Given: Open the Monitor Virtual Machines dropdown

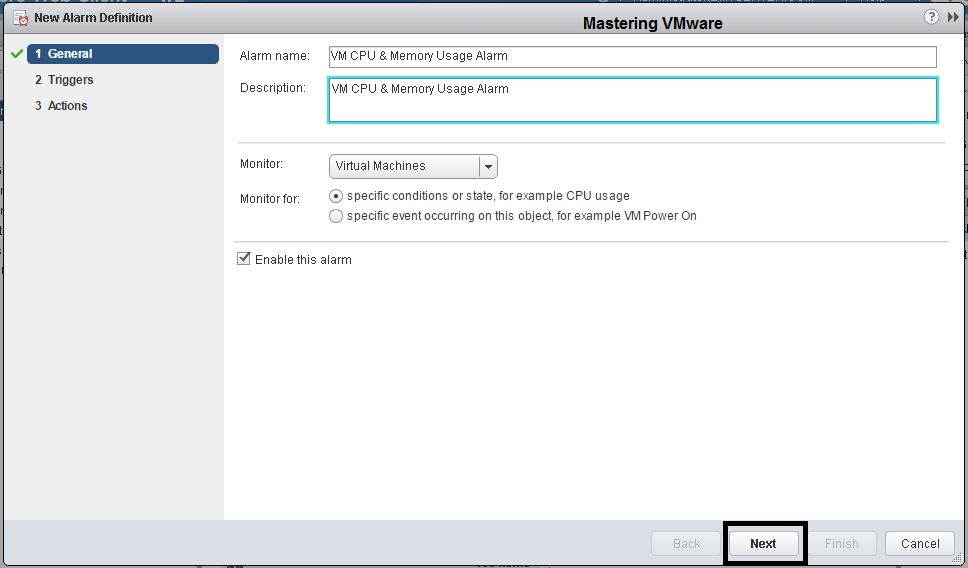Looking at the screenshot, I should click(x=413, y=166).
